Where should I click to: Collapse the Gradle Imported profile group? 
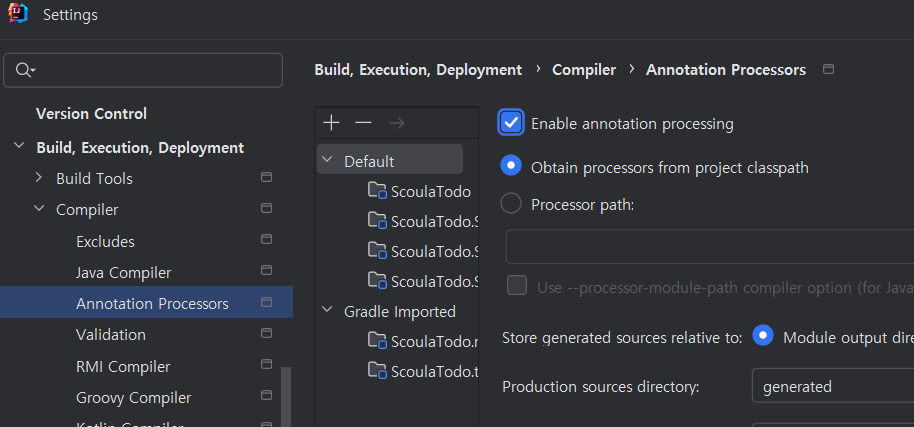click(327, 311)
